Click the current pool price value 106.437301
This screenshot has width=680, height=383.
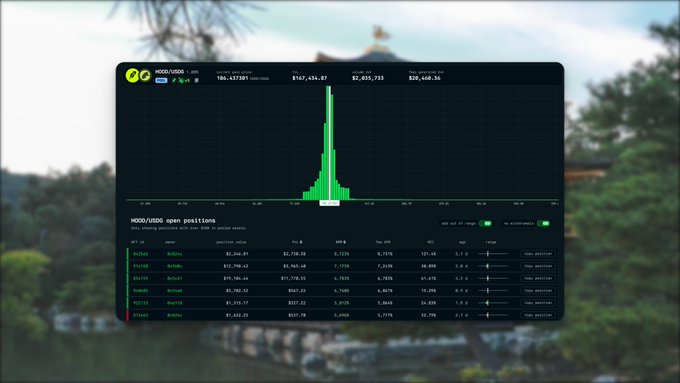tap(232, 78)
